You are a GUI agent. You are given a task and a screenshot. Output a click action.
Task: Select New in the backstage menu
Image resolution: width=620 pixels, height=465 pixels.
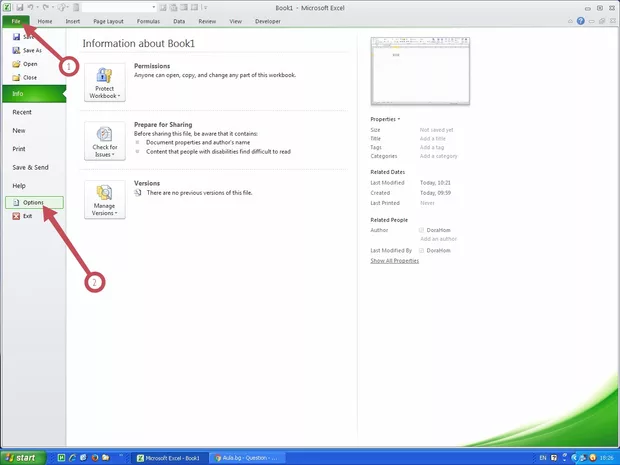19,130
